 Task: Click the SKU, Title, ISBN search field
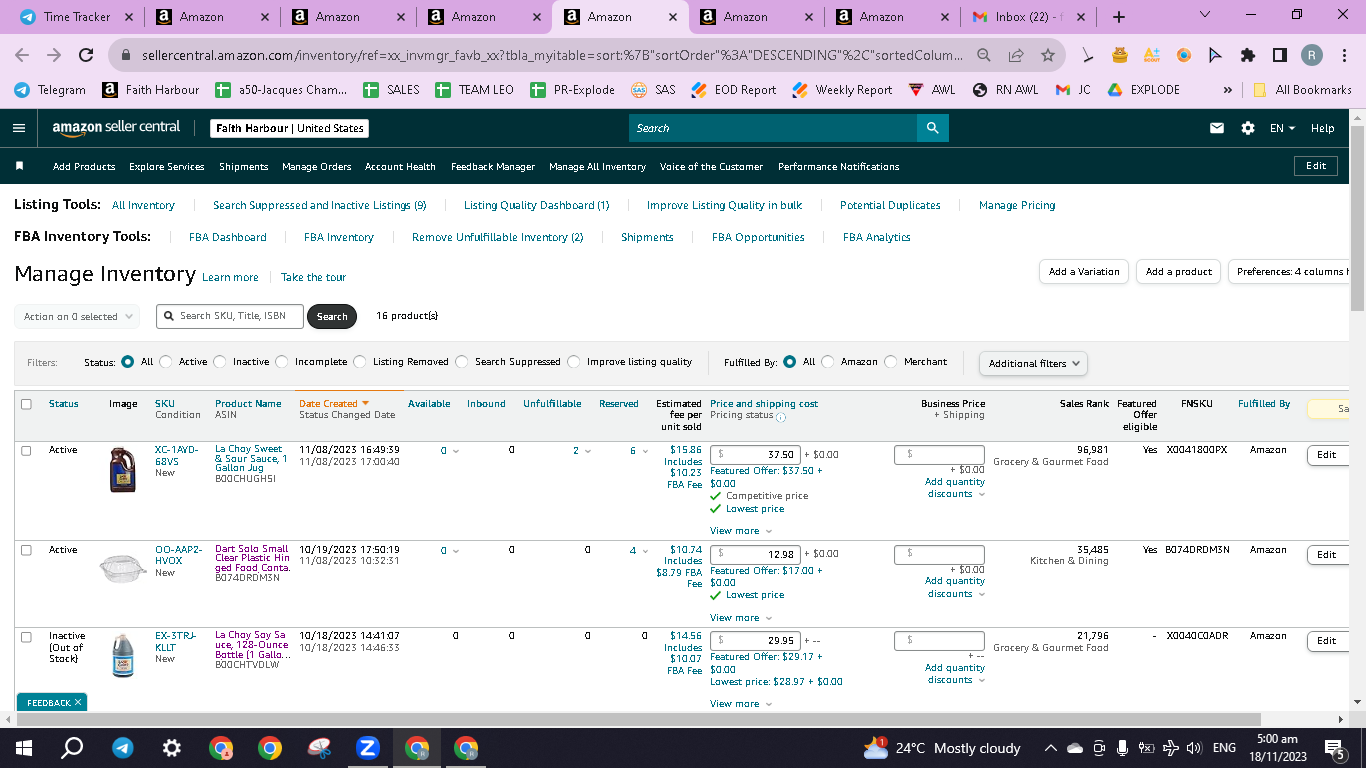(229, 316)
